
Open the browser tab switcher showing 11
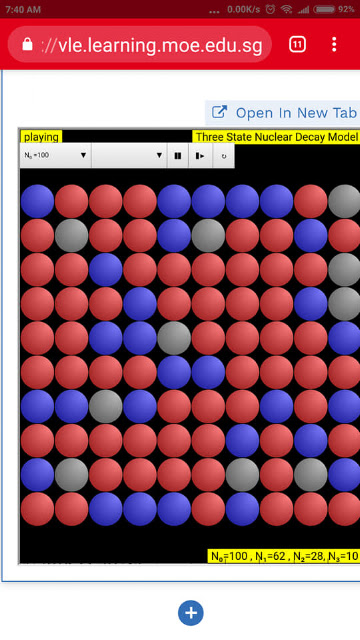point(298,44)
